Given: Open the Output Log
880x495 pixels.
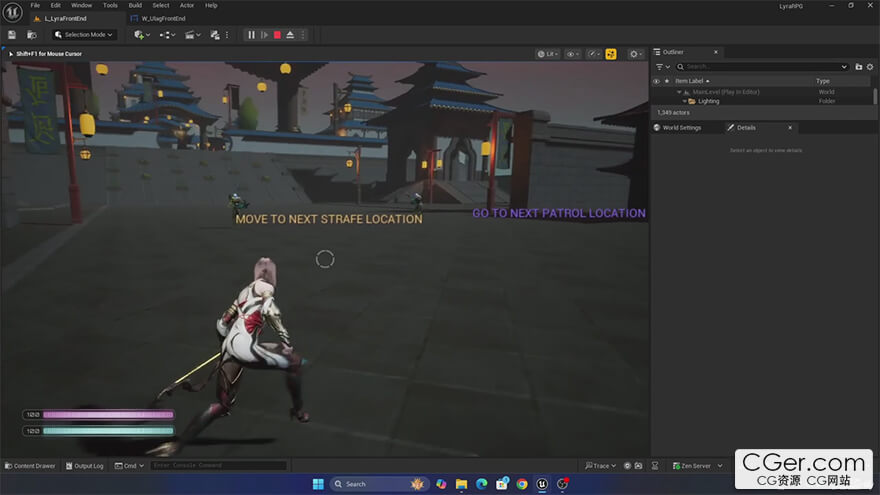Looking at the screenshot, I should (x=85, y=466).
